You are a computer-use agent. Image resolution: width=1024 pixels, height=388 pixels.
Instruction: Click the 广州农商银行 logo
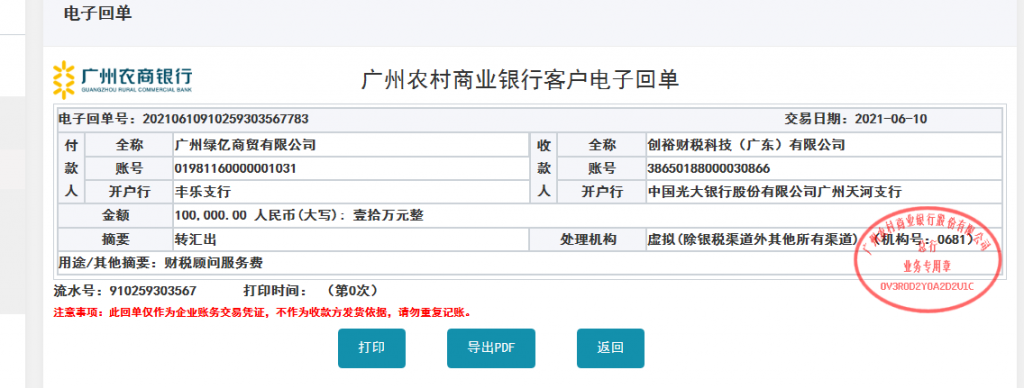122,80
